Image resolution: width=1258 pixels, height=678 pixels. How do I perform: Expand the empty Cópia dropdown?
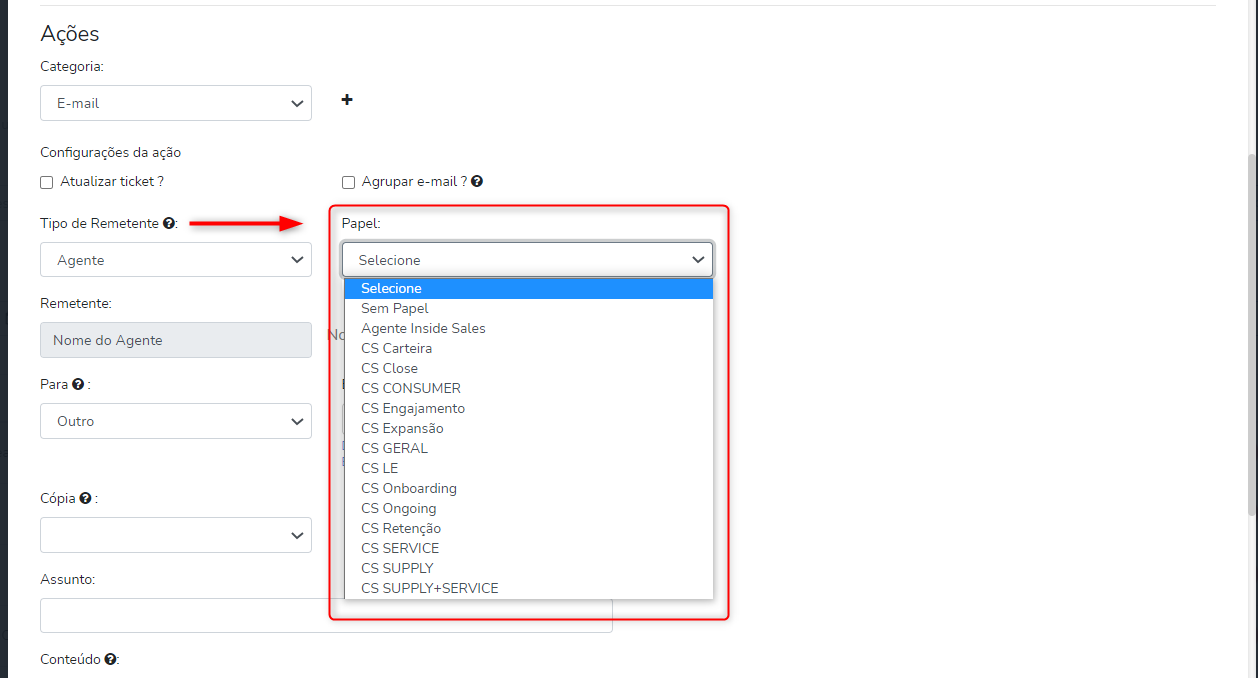(176, 535)
